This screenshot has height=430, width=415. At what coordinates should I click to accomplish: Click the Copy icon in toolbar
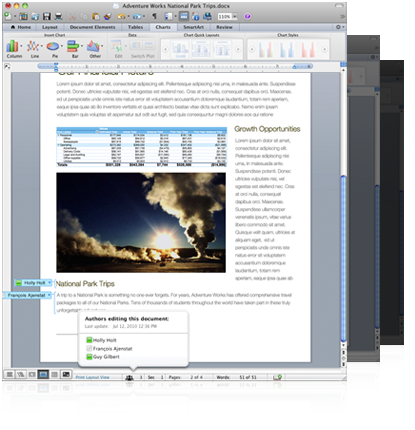click(x=84, y=16)
